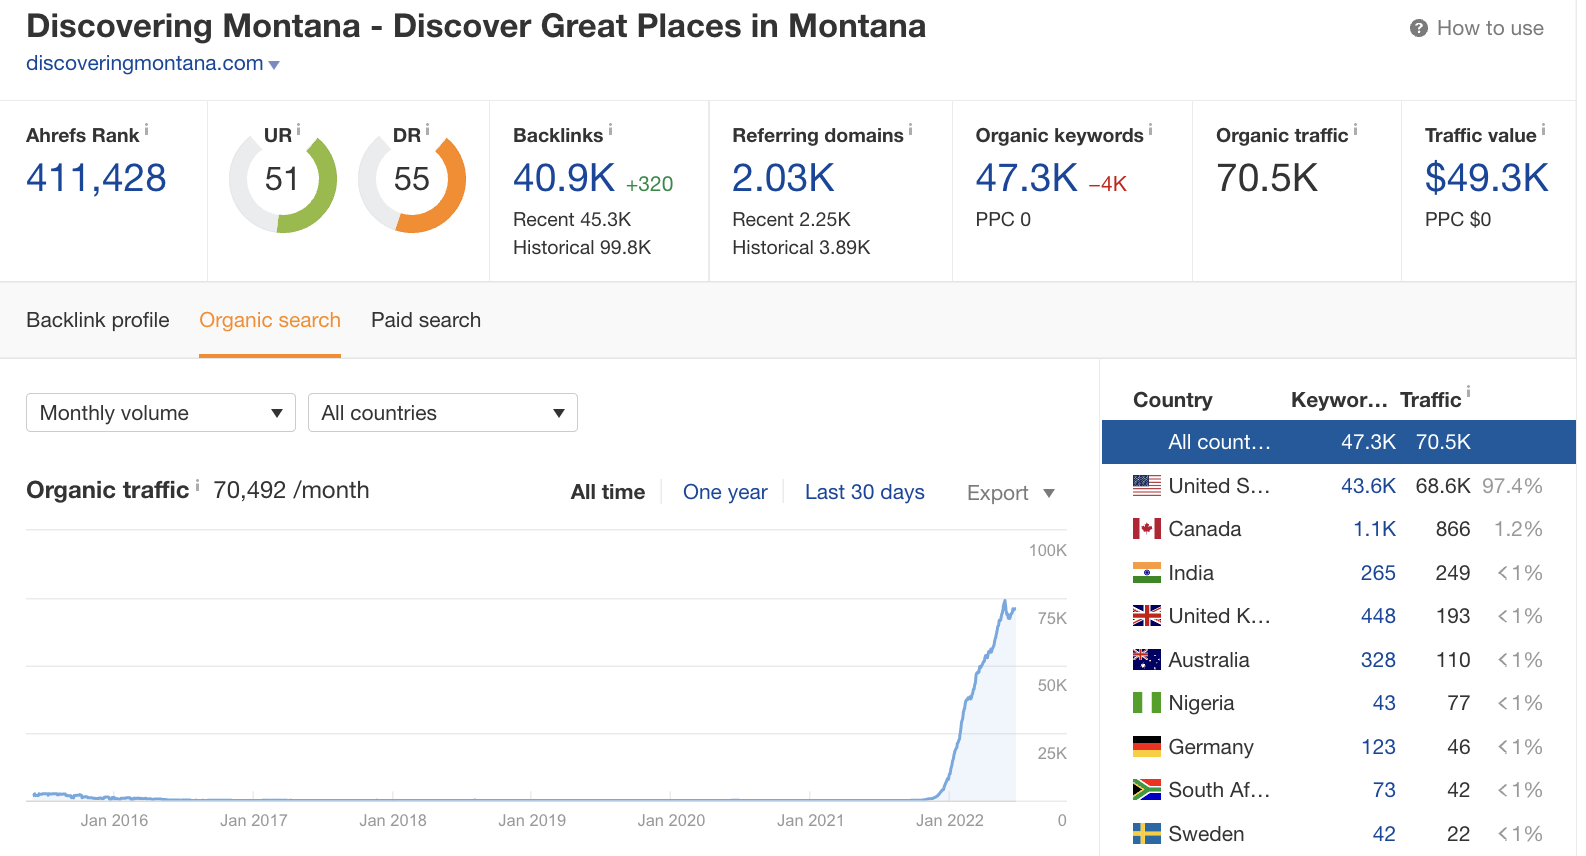This screenshot has height=856, width=1586.
Task: Click the Referring domains info icon
Action: (910, 130)
